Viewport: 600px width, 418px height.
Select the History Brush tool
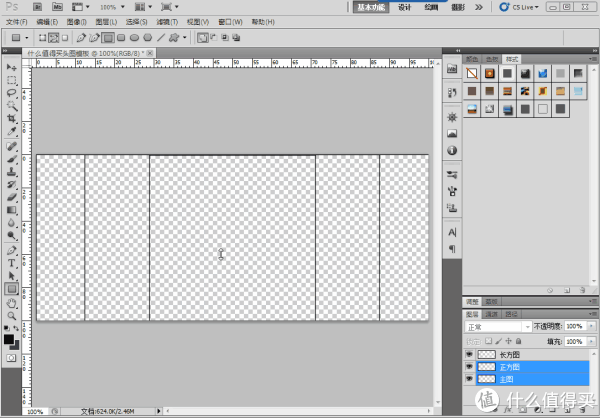[x=11, y=185]
